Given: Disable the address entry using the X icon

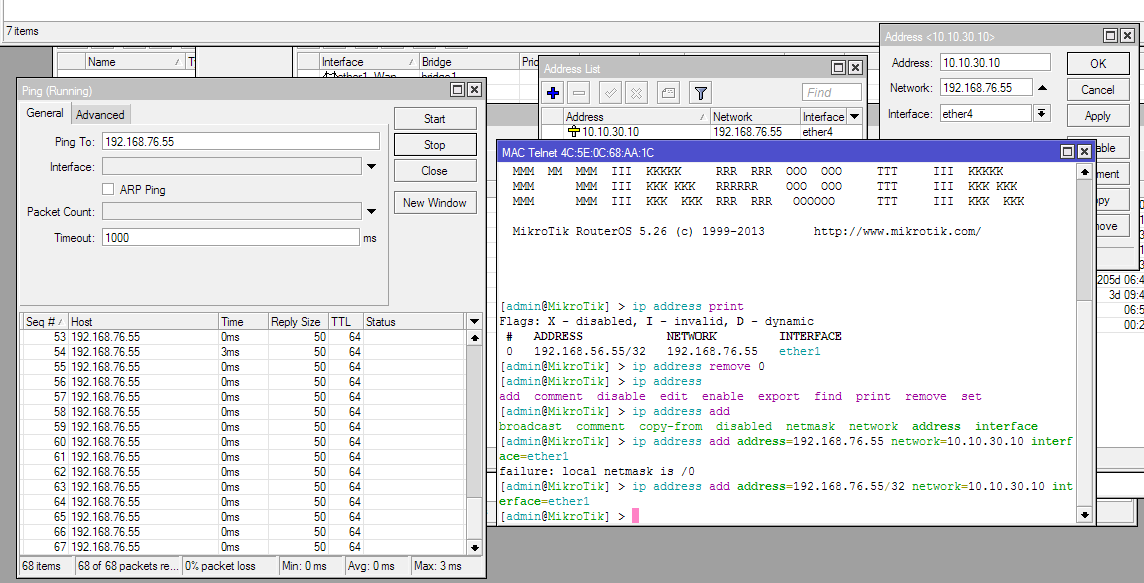Looking at the screenshot, I should tap(636, 93).
